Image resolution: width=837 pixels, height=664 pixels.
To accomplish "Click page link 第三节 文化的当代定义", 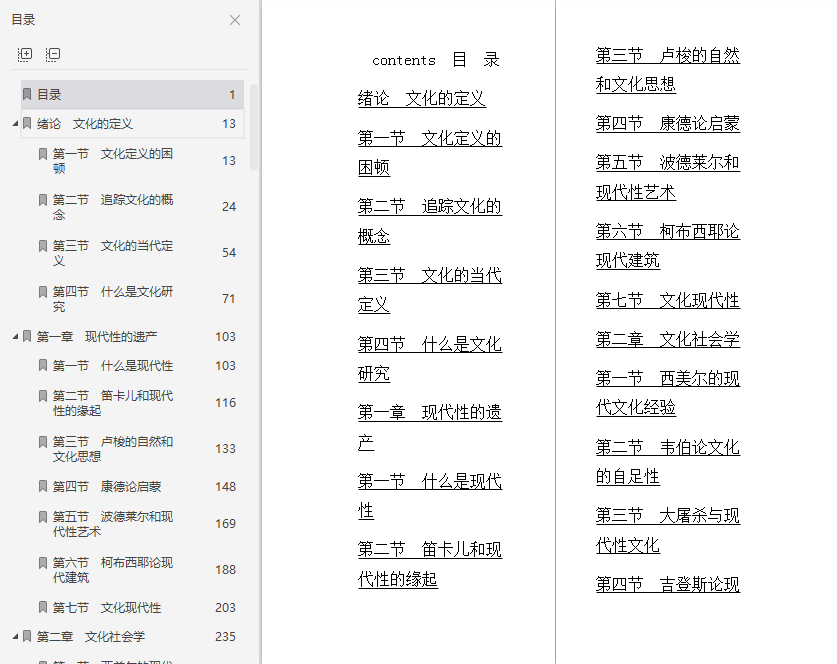I will (430, 290).
